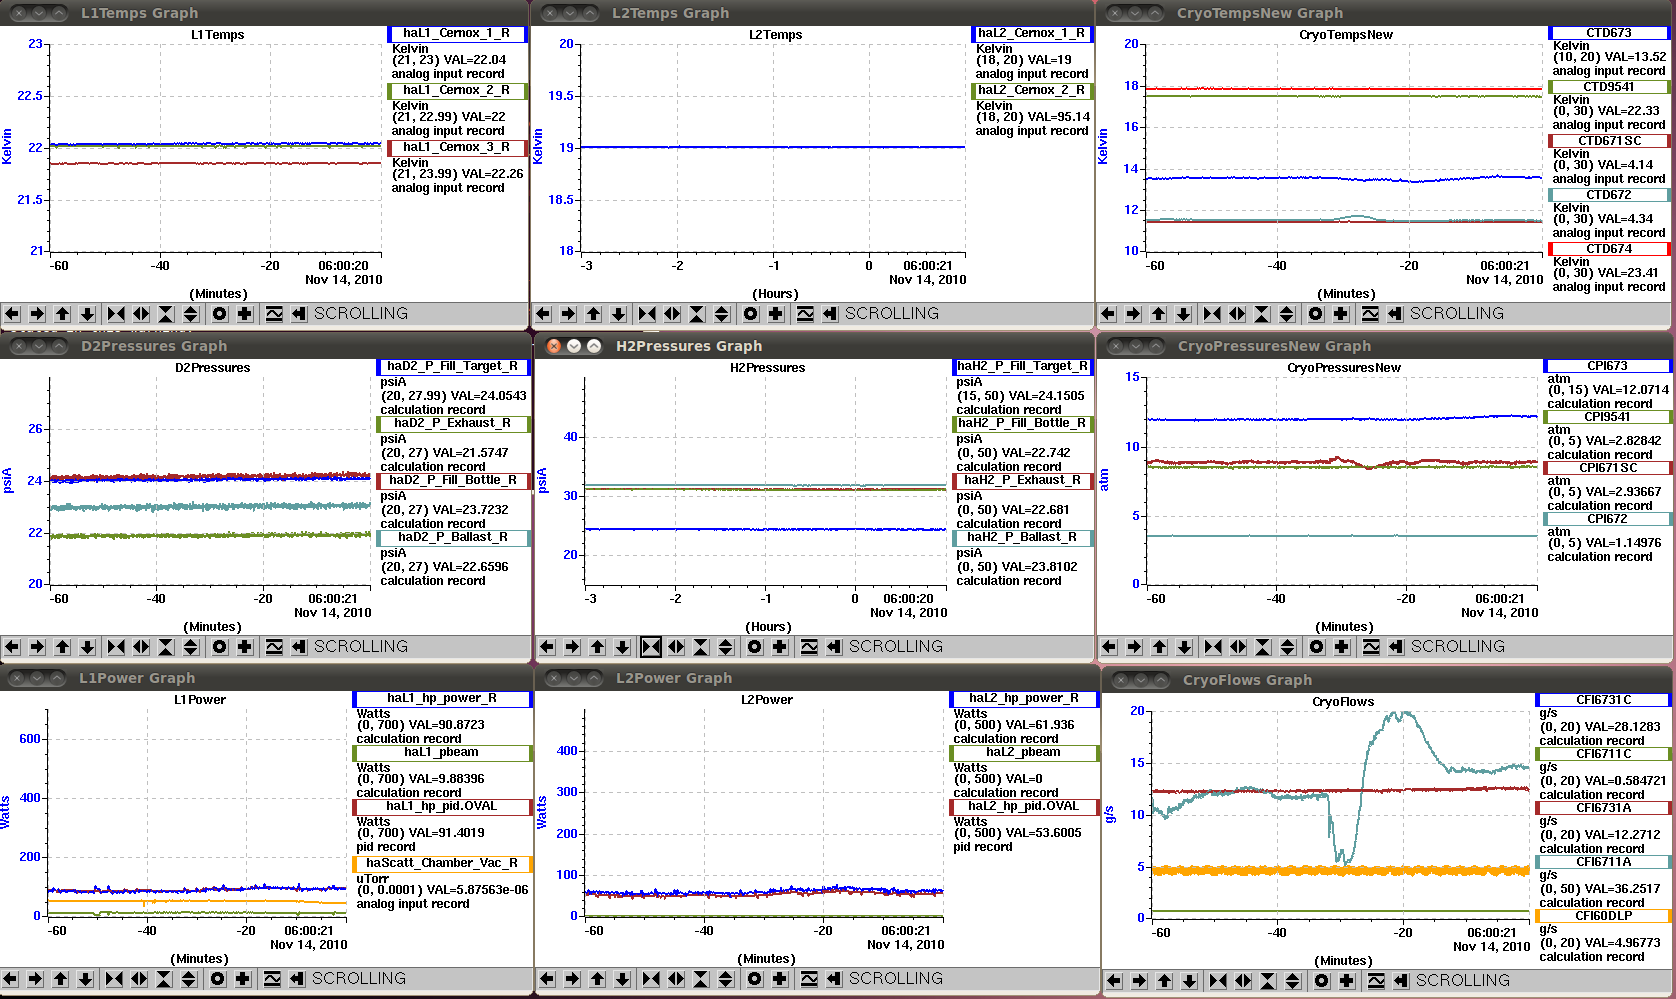Screen dimensions: 1676x999
Task: Zoom out horizontally on L2Temps Graph
Action: coord(672,314)
